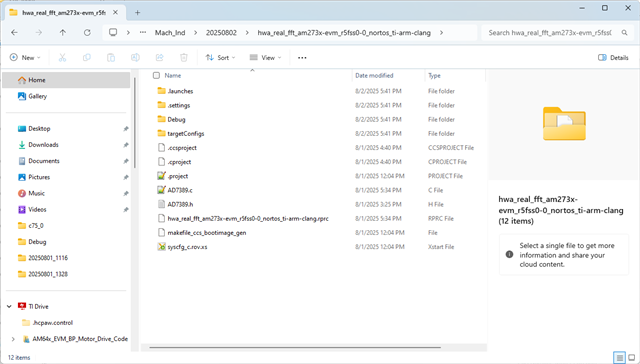
Task: Toggle the select-all checkbox beside Name
Action: click(x=156, y=75)
